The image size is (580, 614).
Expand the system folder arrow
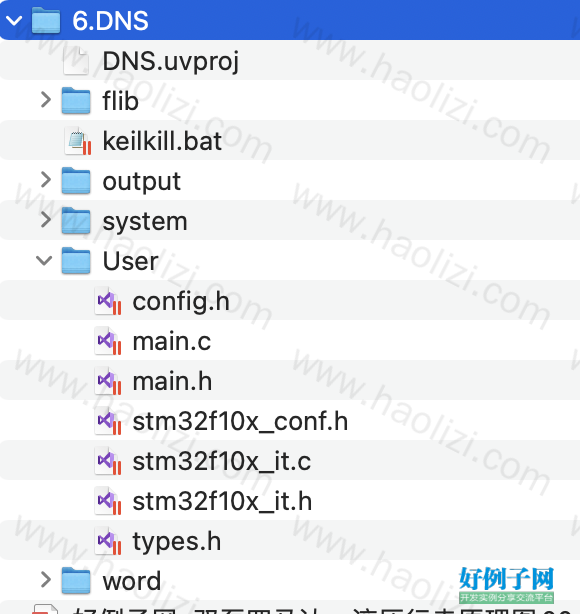tap(46, 220)
